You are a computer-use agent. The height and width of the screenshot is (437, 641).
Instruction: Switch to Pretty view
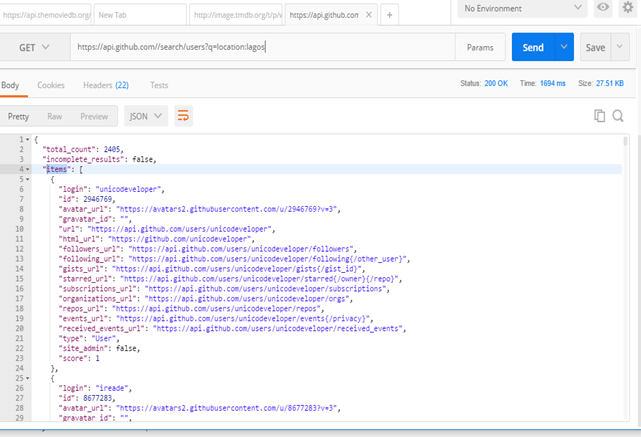click(18, 117)
